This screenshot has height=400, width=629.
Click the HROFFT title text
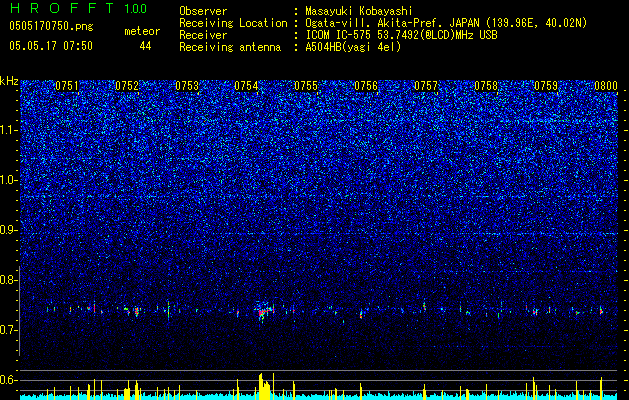click(62, 8)
